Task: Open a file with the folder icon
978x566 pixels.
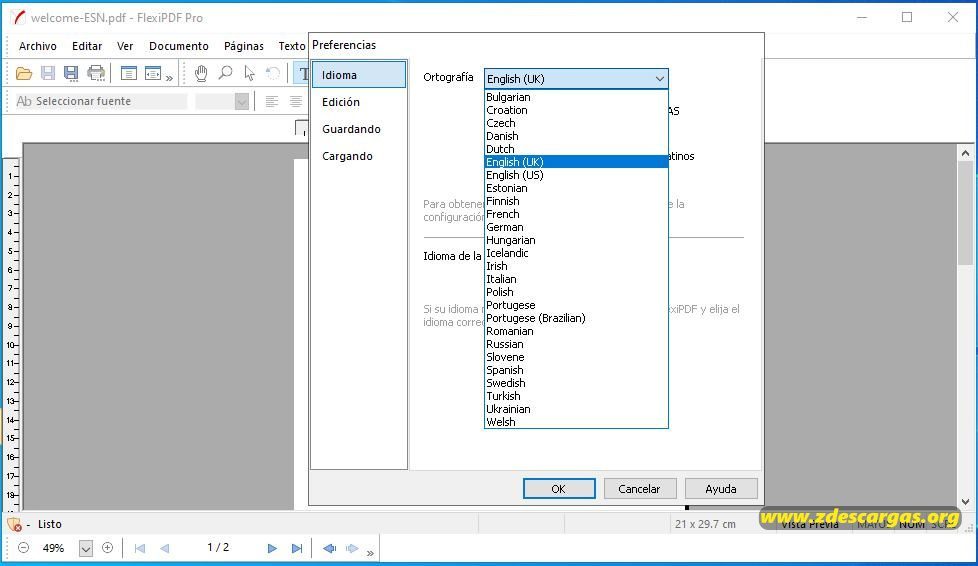Action: tap(24, 74)
